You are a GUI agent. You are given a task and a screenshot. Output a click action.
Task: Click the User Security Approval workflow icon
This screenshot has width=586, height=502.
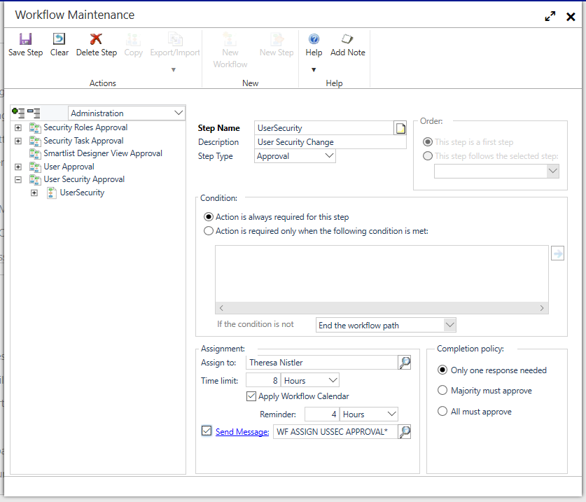(35, 180)
